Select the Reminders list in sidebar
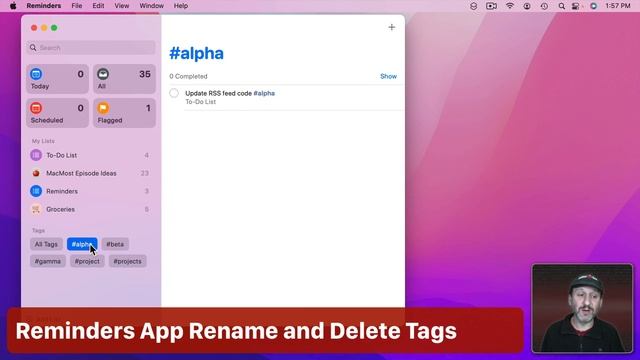 (x=91, y=191)
